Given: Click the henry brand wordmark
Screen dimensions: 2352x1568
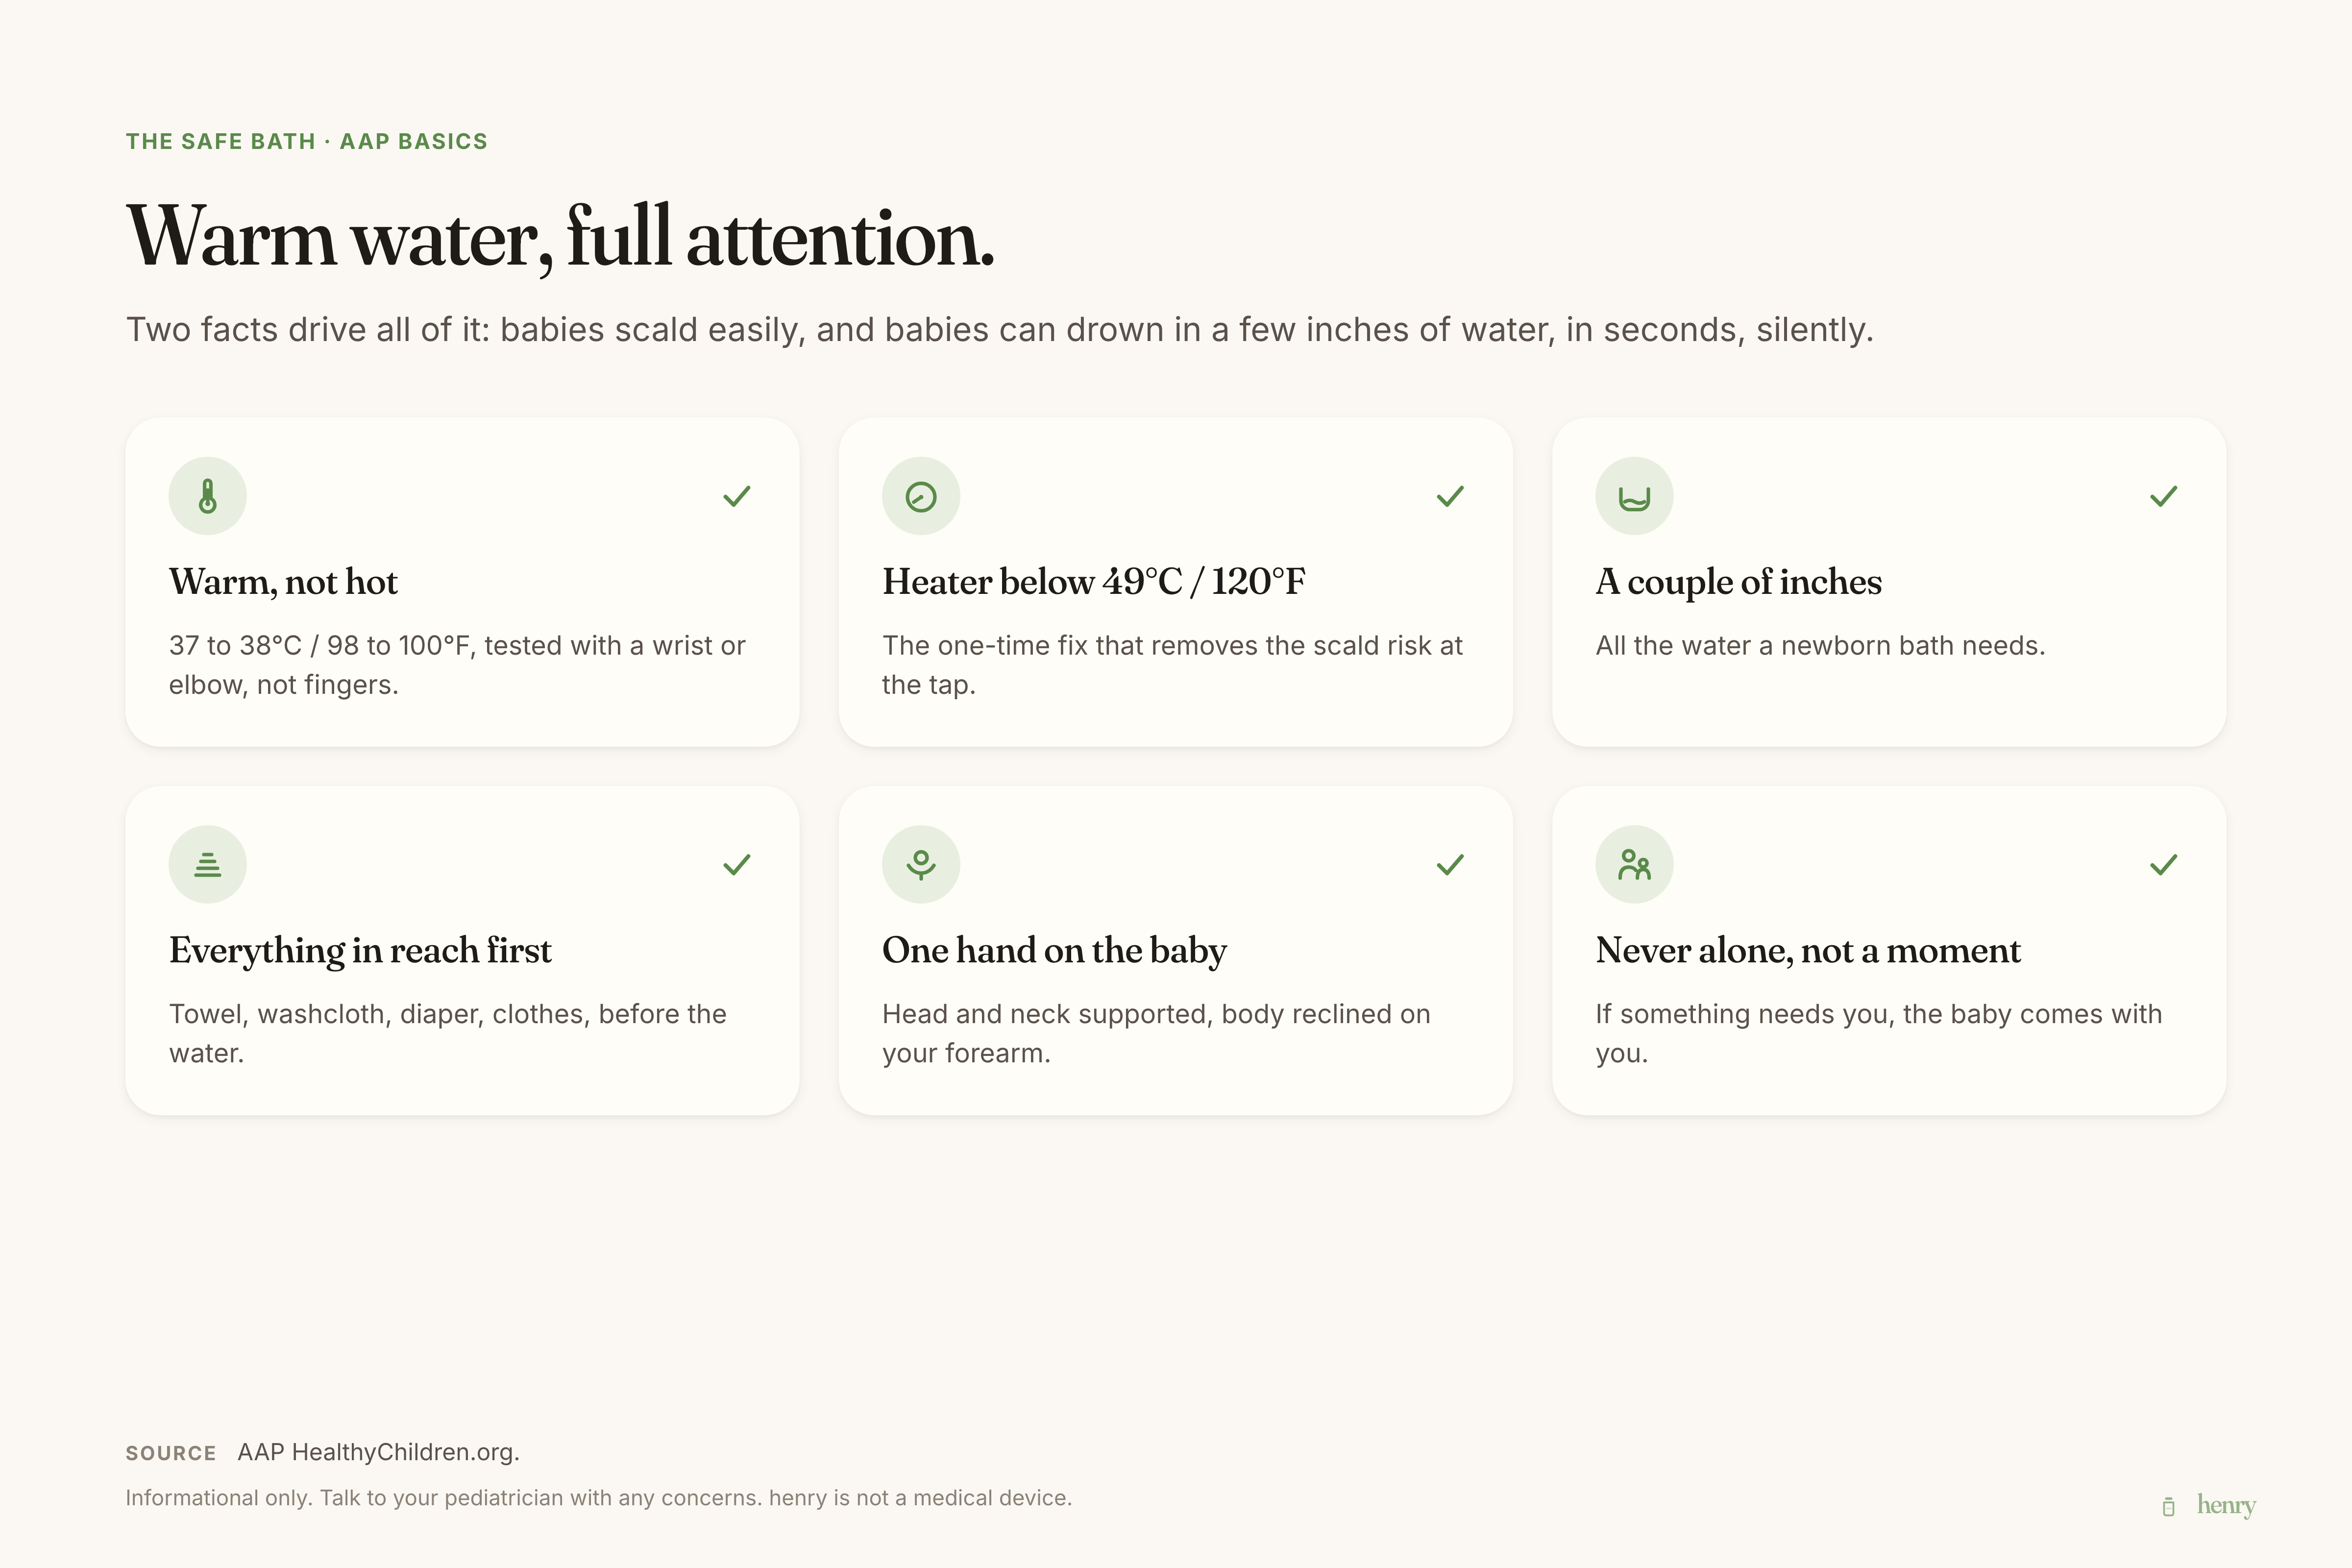Looking at the screenshot, I should point(2226,1505).
